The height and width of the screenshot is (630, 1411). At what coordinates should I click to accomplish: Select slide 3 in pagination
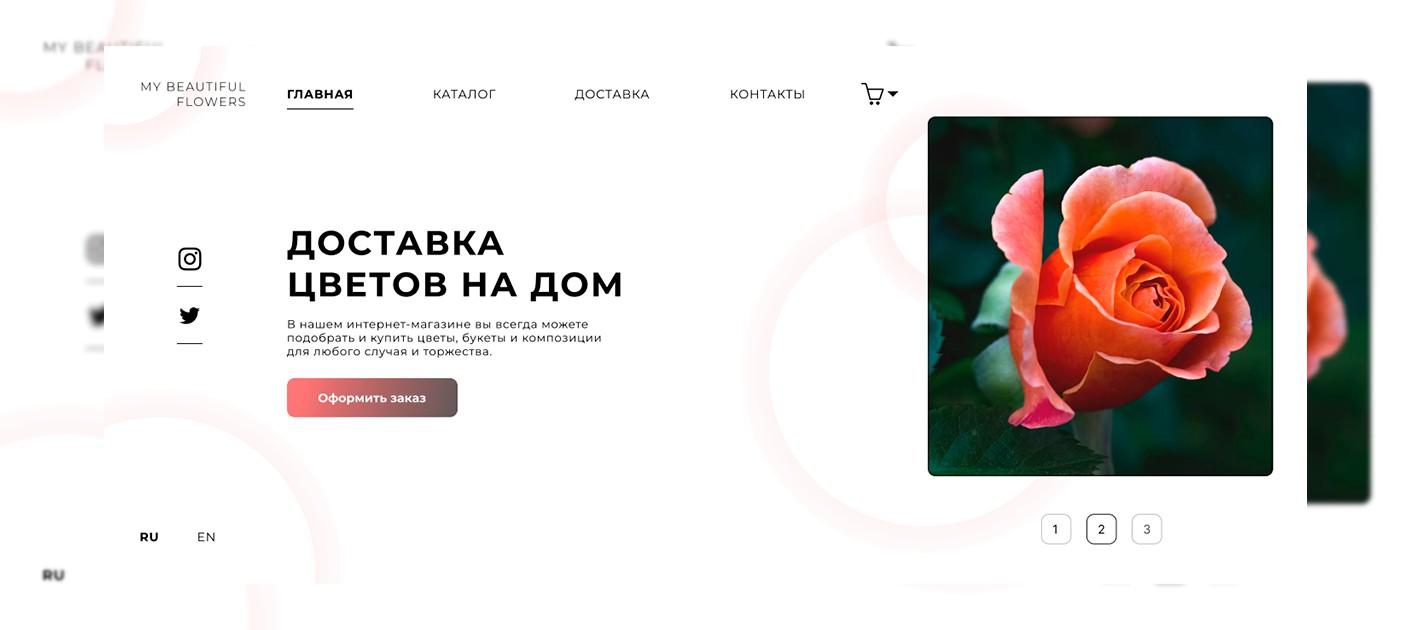[x=1147, y=529]
